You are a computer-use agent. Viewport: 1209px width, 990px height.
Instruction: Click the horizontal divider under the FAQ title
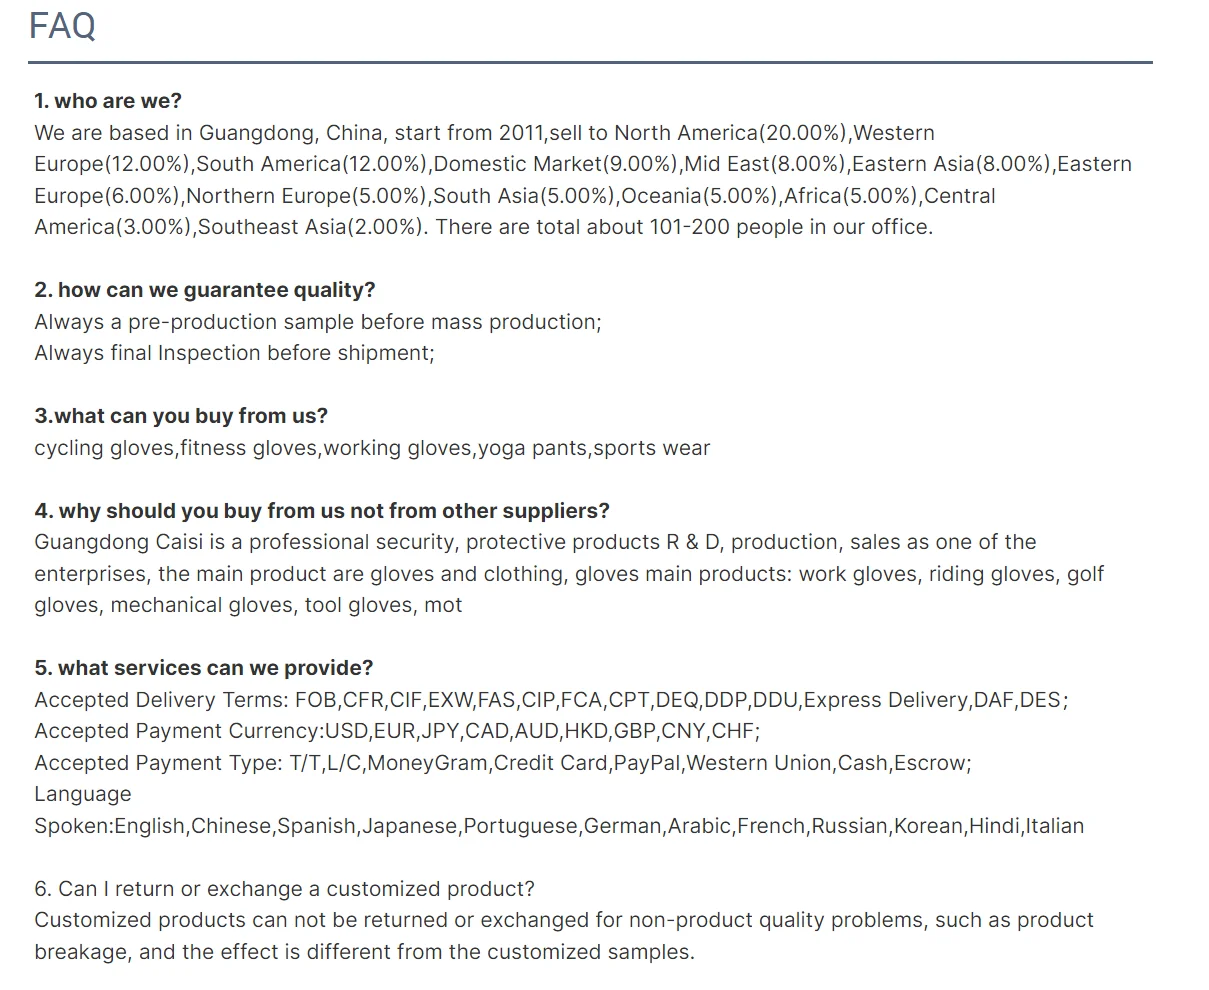tap(590, 63)
